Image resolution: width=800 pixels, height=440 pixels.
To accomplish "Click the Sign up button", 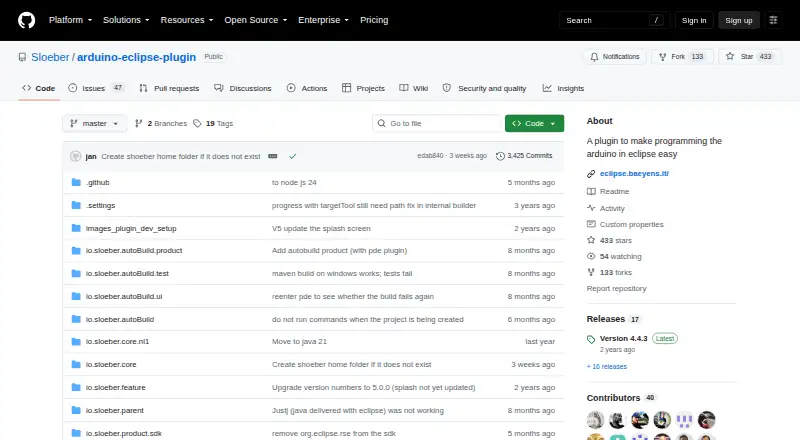I will pos(739,20).
